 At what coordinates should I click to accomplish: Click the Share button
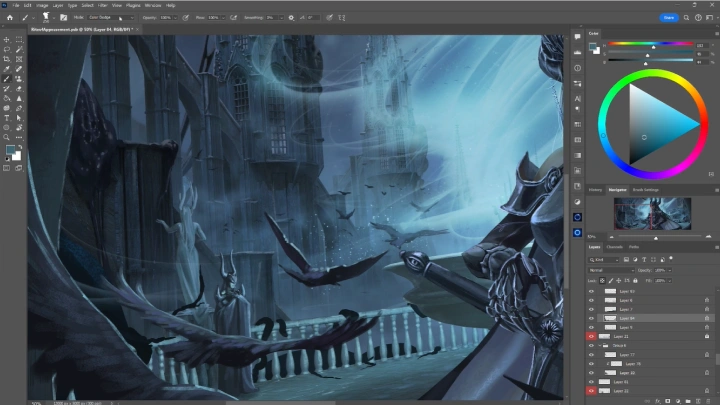(x=669, y=17)
